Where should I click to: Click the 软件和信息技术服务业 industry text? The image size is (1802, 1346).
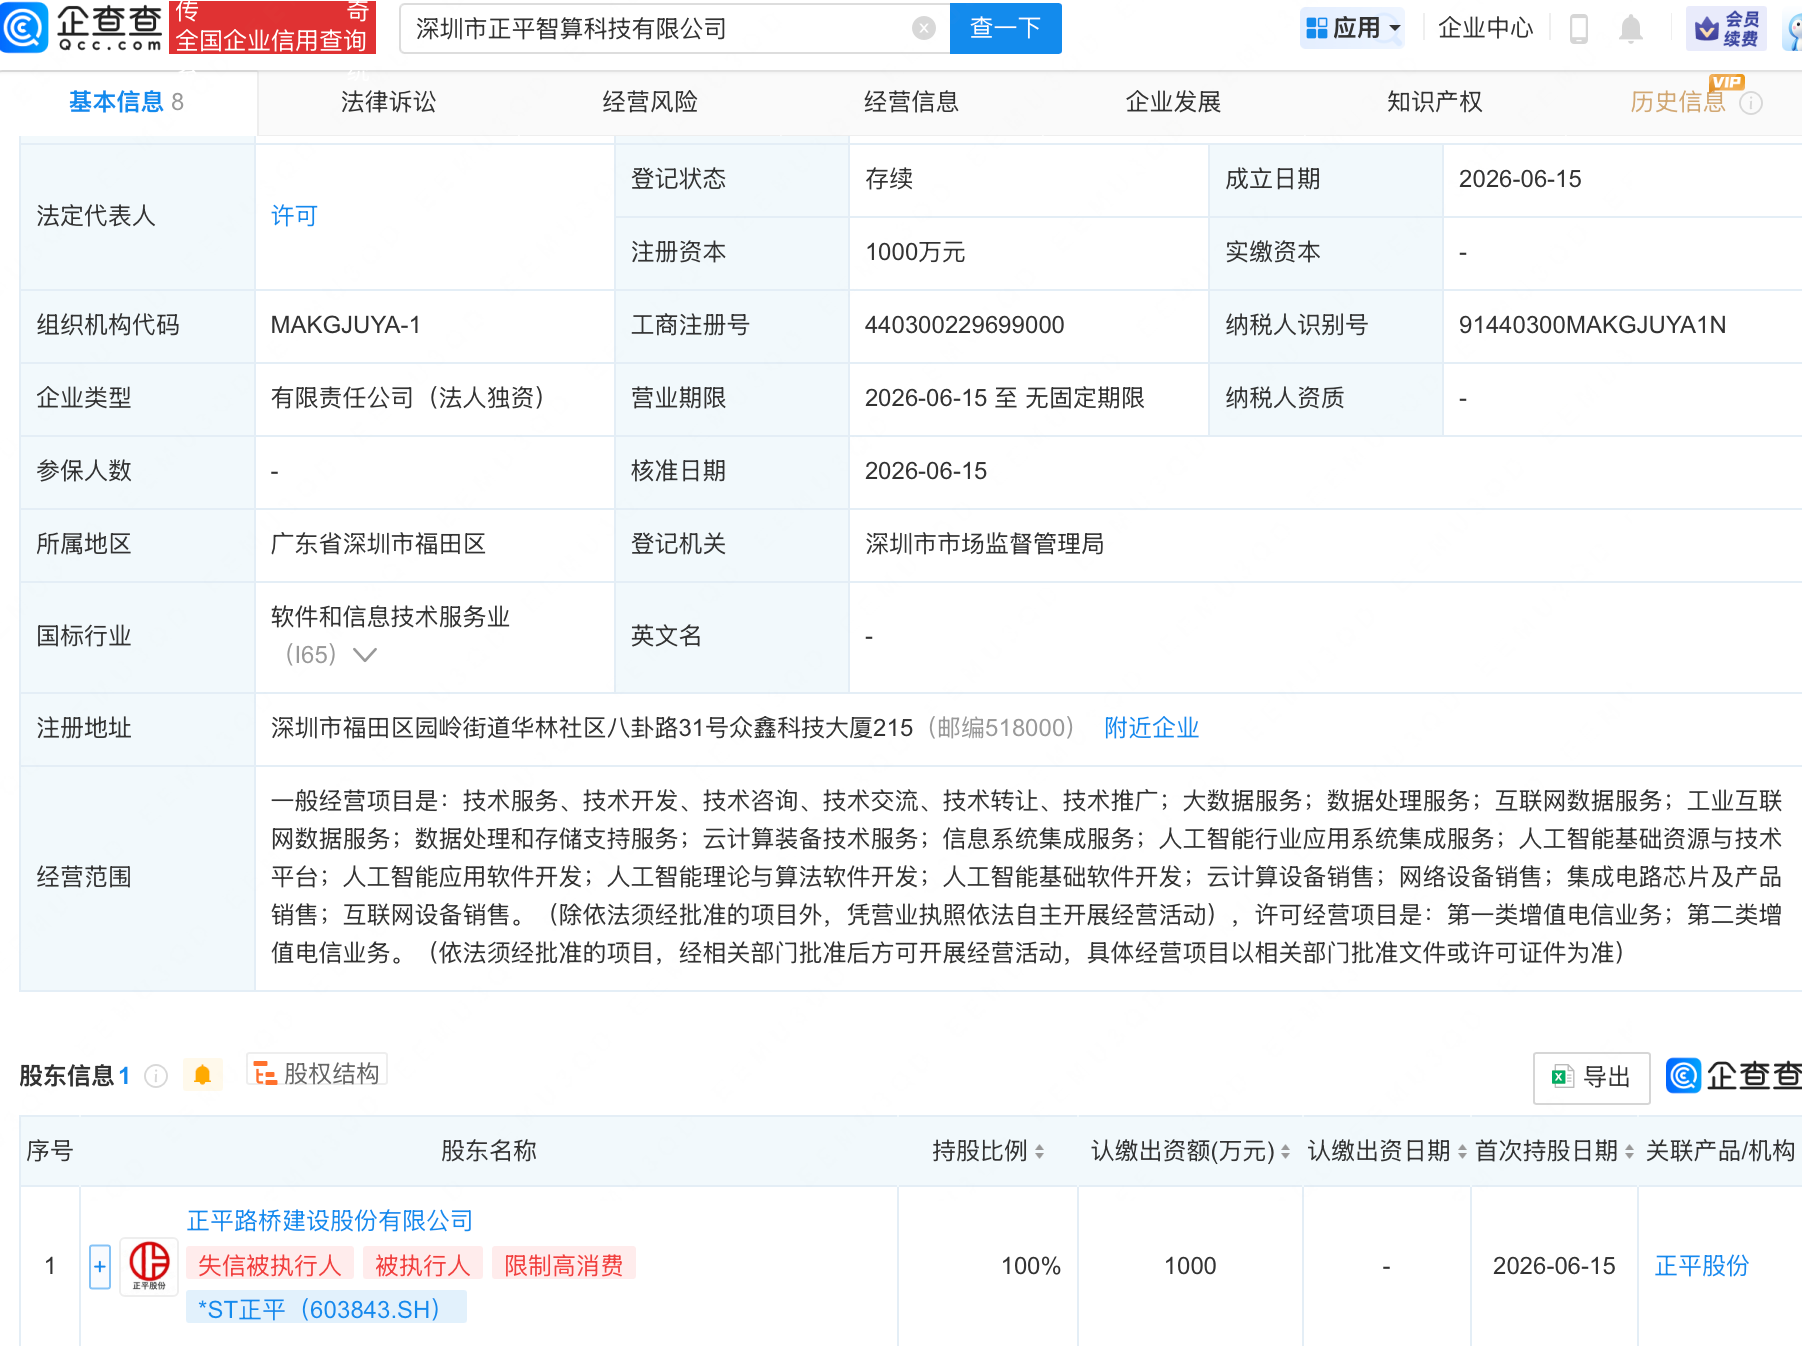tap(390, 617)
